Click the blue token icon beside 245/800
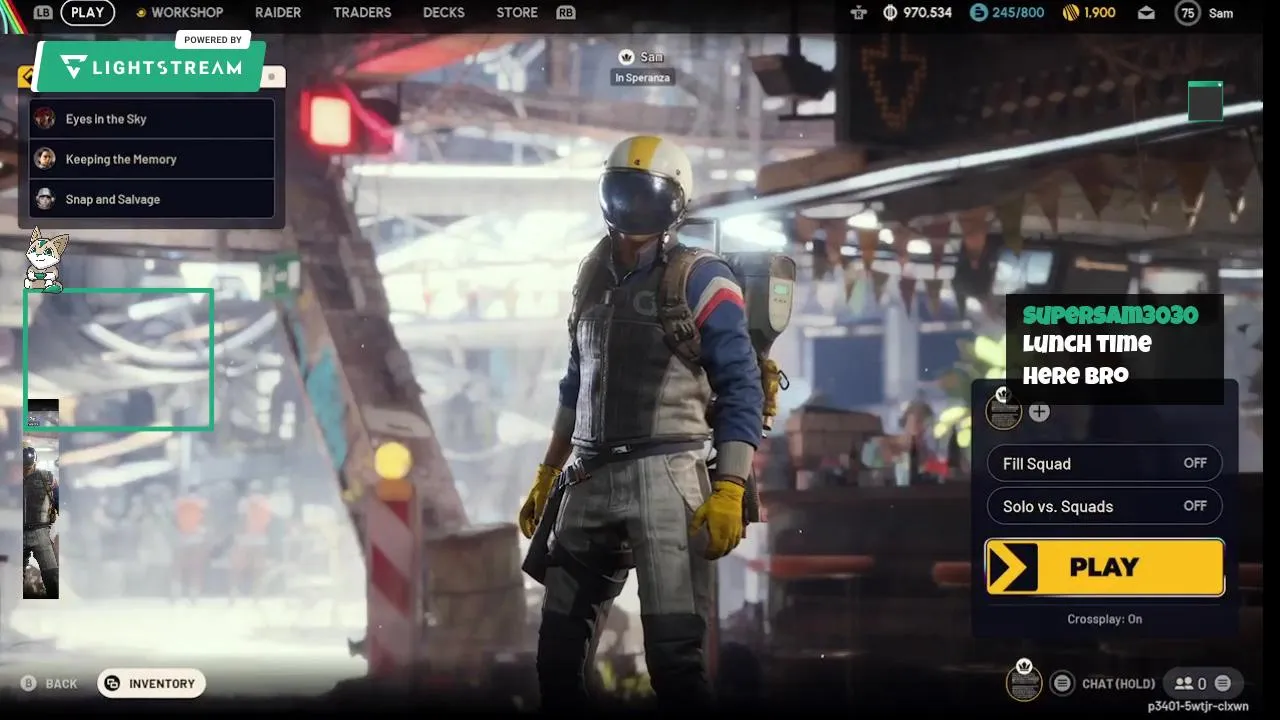The image size is (1280, 720). pos(978,13)
